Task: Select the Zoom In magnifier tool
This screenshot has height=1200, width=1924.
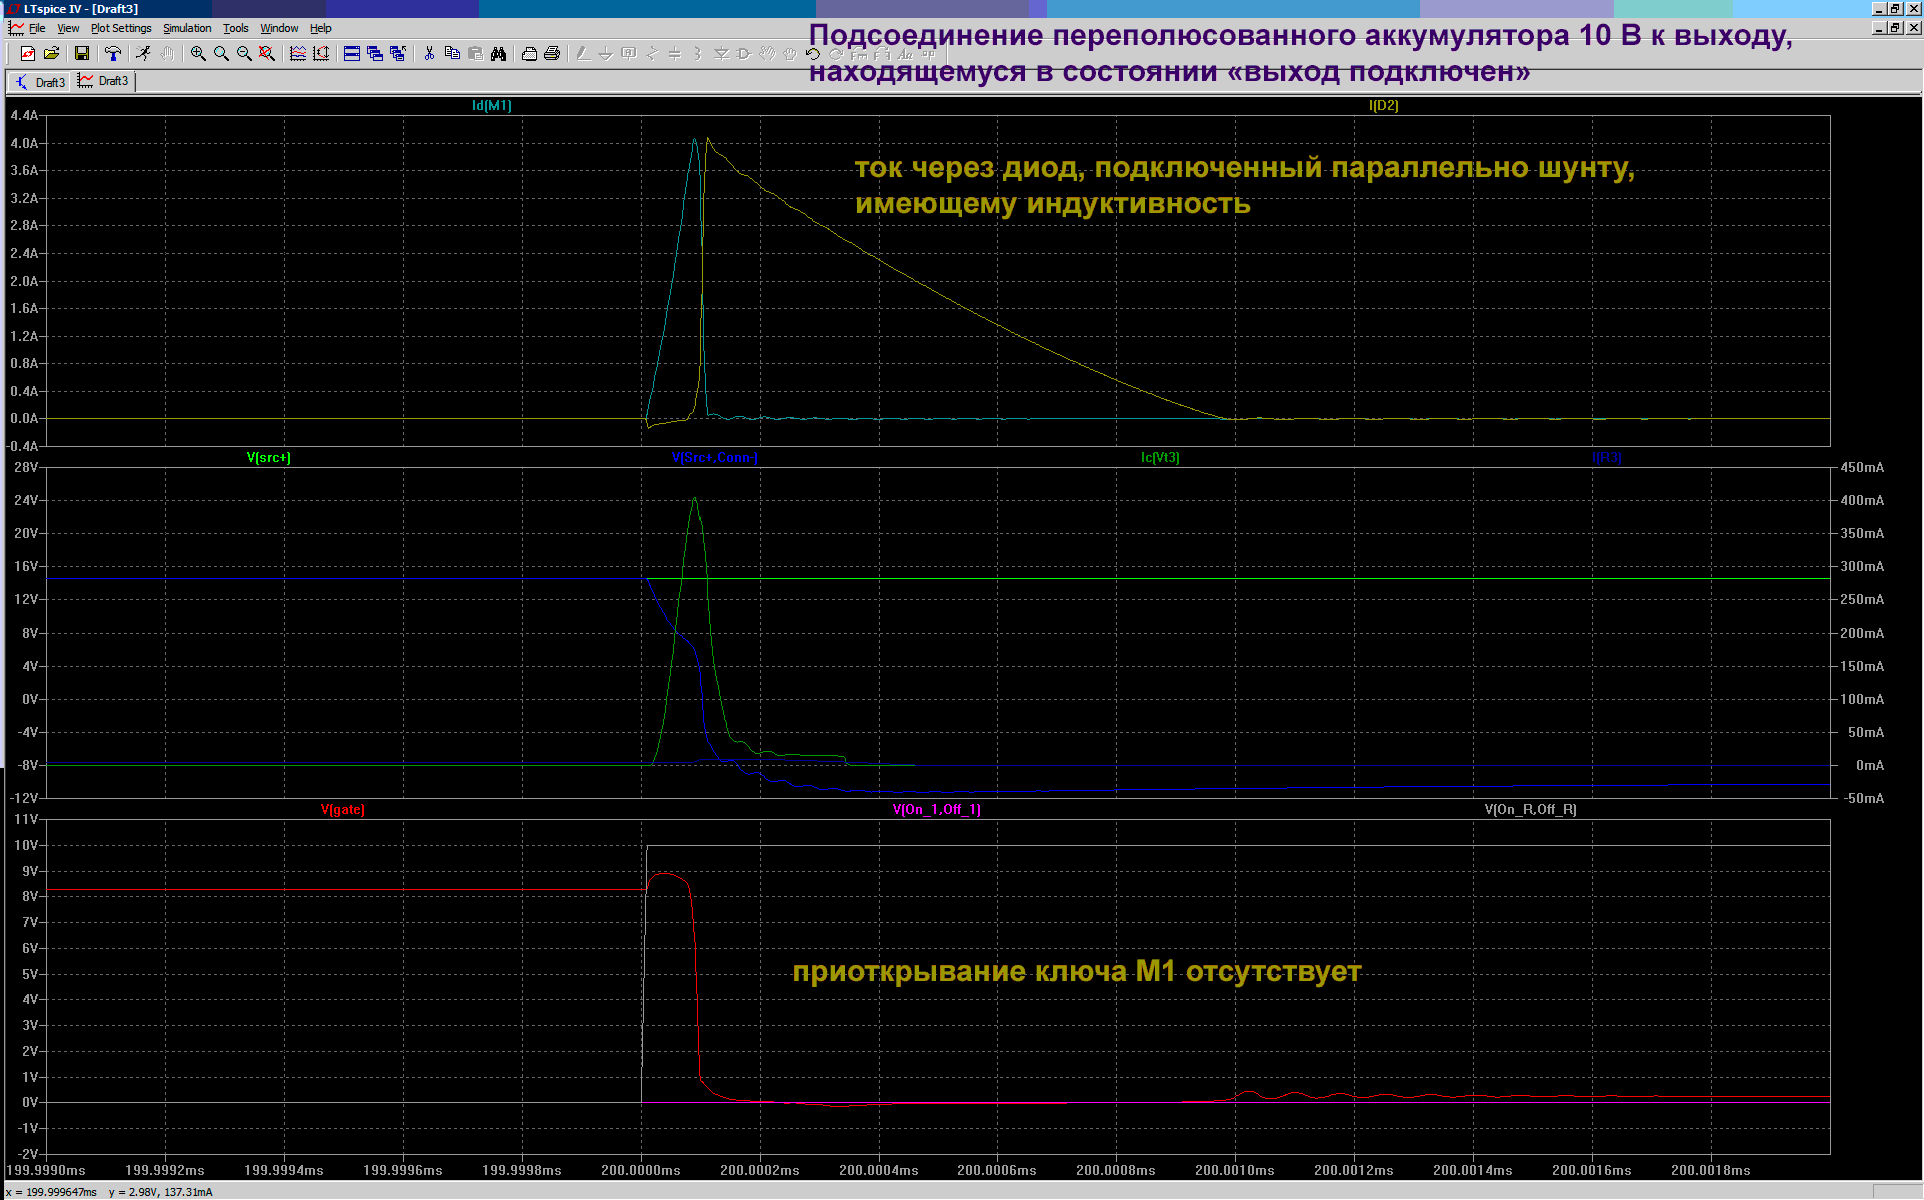Action: coord(198,53)
